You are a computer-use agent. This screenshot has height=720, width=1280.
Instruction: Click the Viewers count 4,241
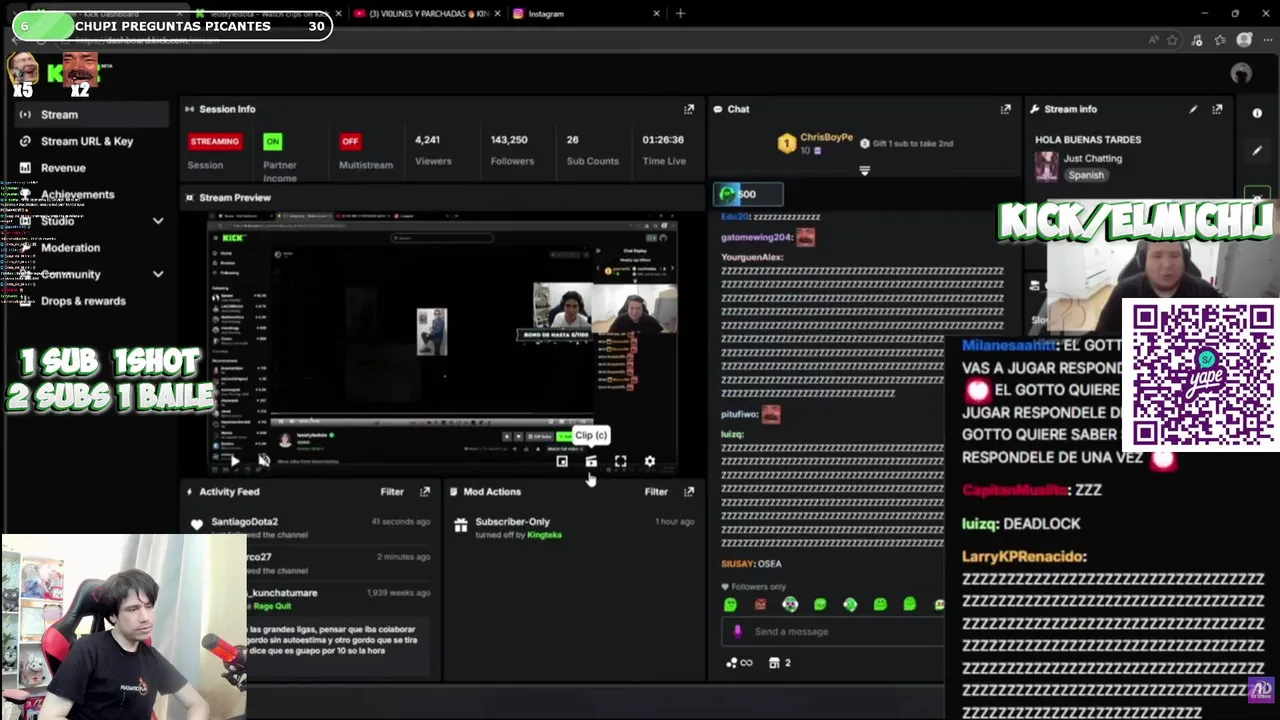(427, 140)
